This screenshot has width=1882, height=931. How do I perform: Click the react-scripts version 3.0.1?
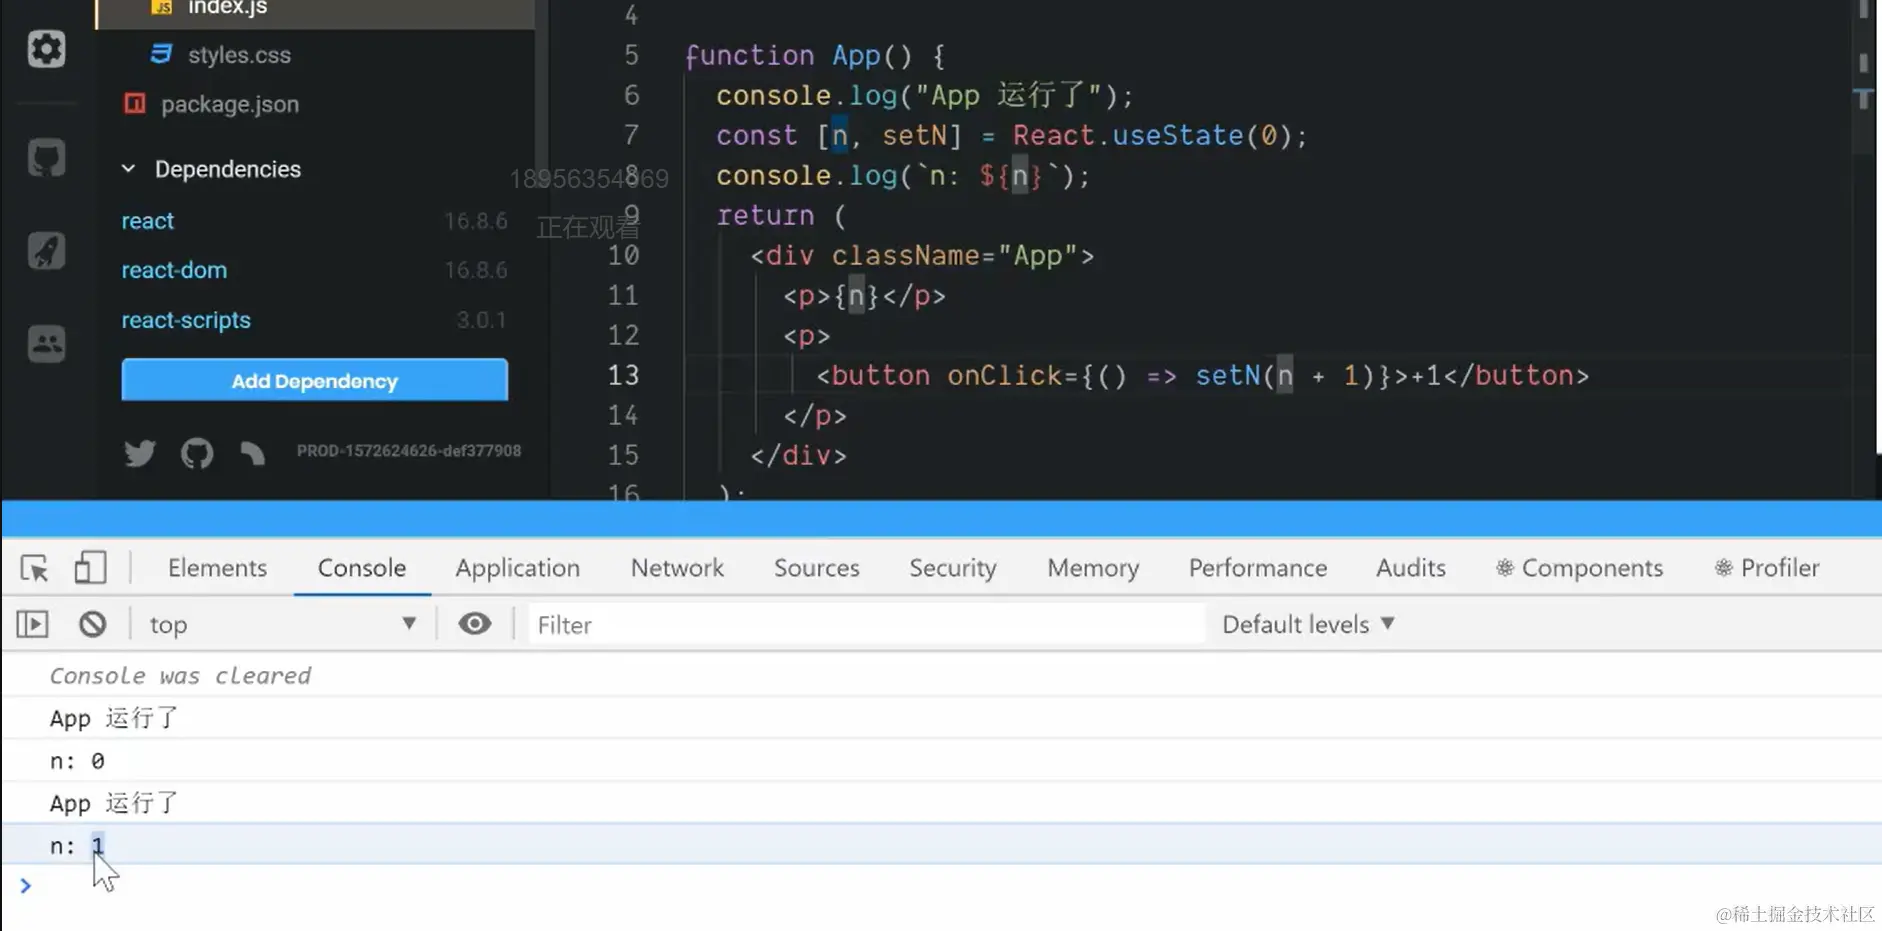[481, 320]
